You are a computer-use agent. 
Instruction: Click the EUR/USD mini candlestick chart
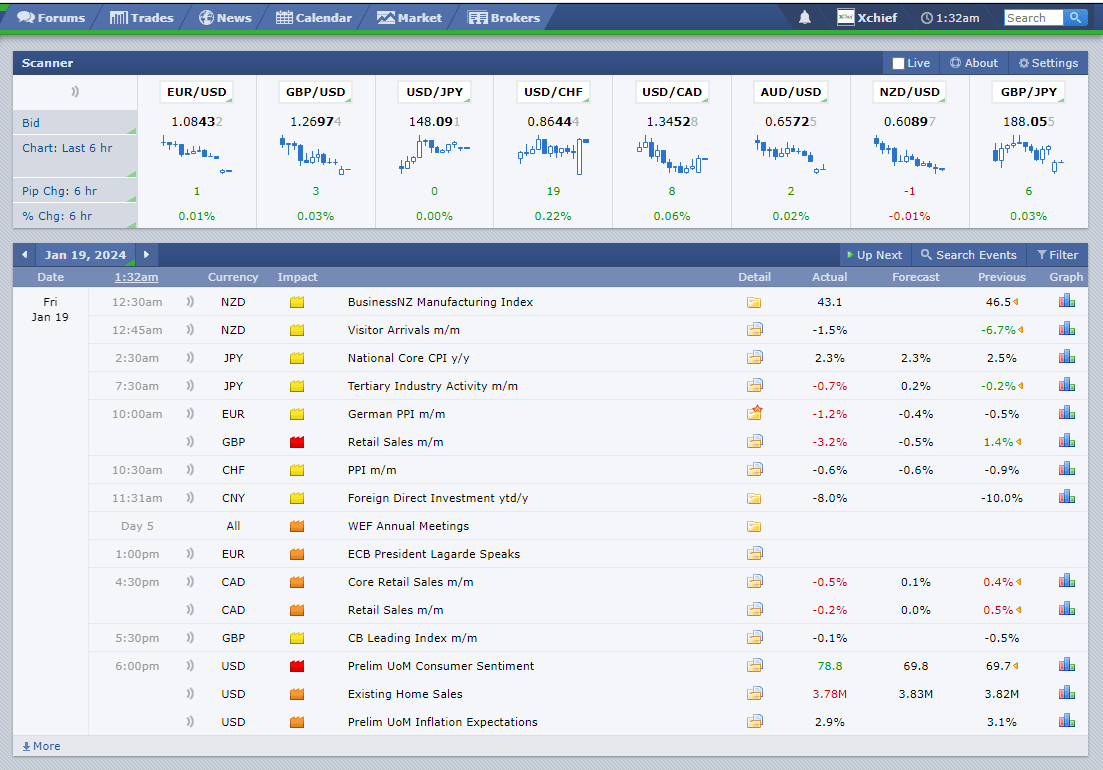coord(197,154)
